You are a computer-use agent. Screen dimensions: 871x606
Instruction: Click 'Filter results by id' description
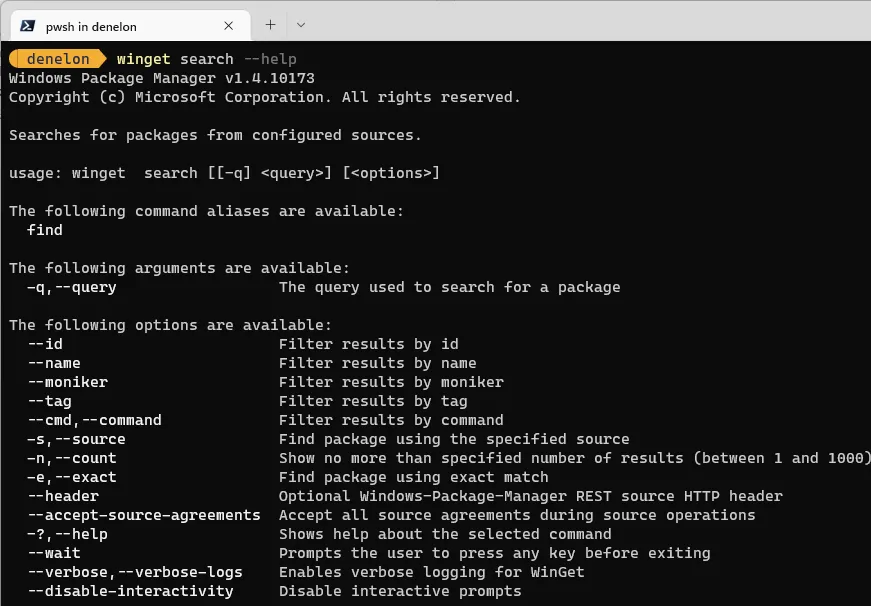point(369,344)
